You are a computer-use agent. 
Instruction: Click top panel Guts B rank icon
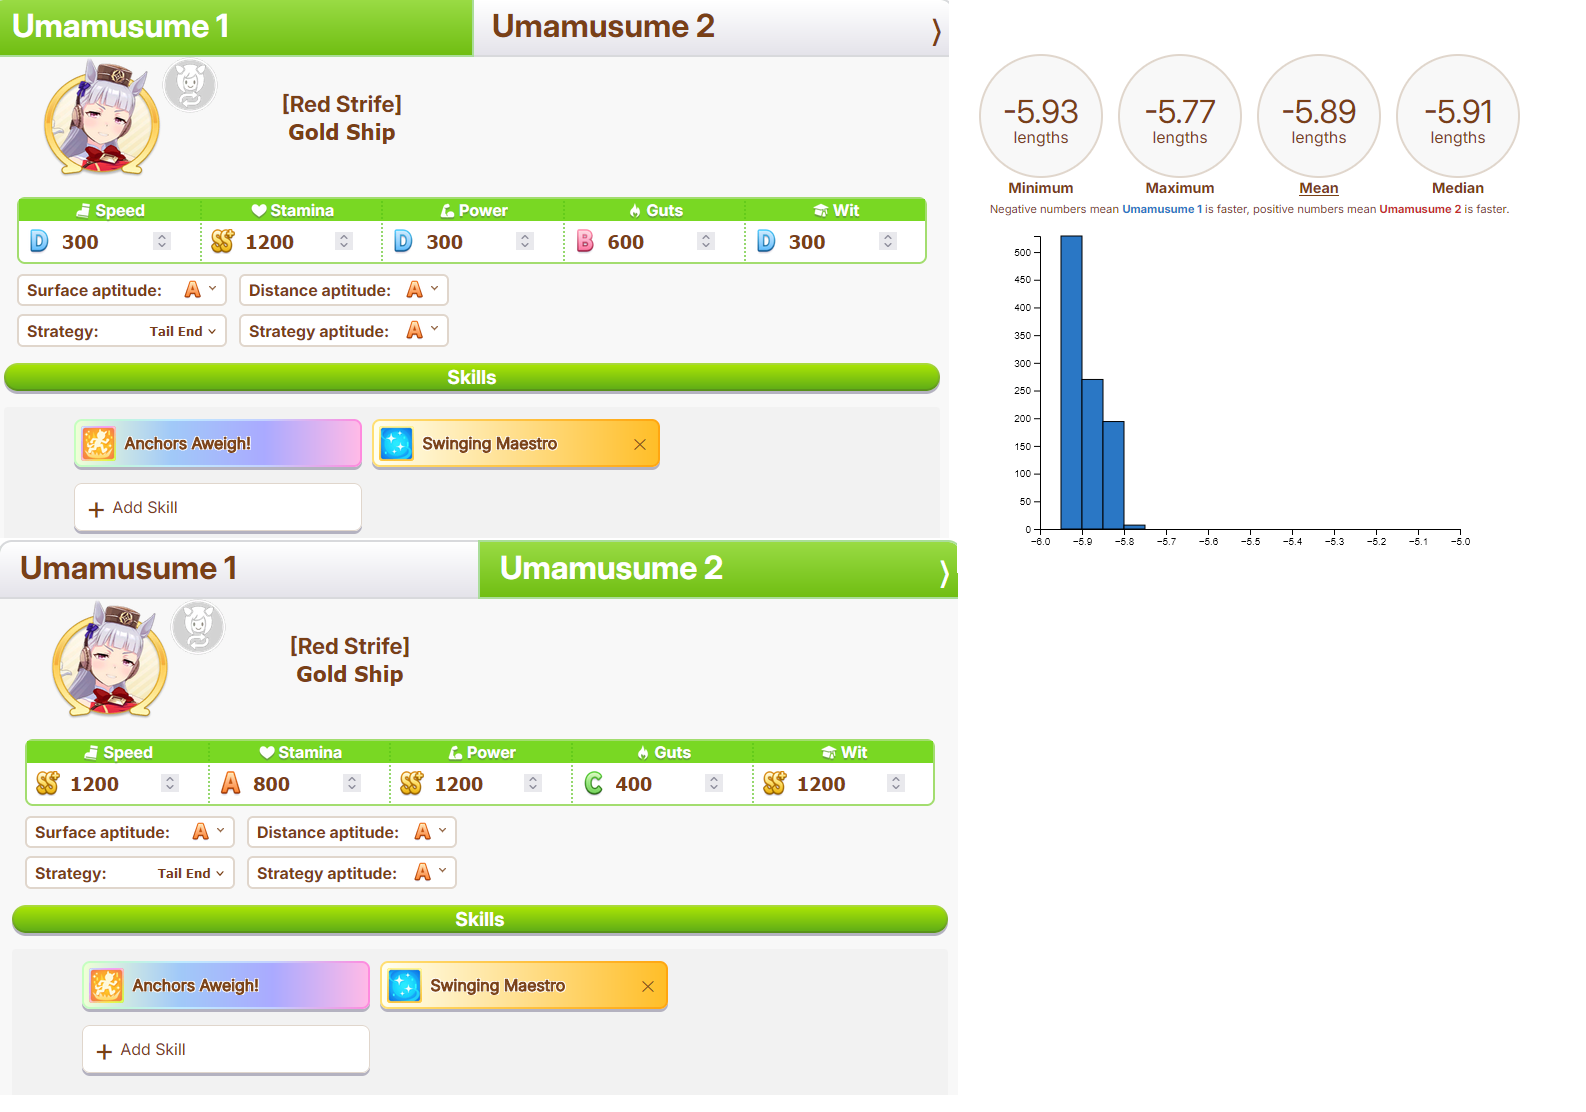click(585, 241)
